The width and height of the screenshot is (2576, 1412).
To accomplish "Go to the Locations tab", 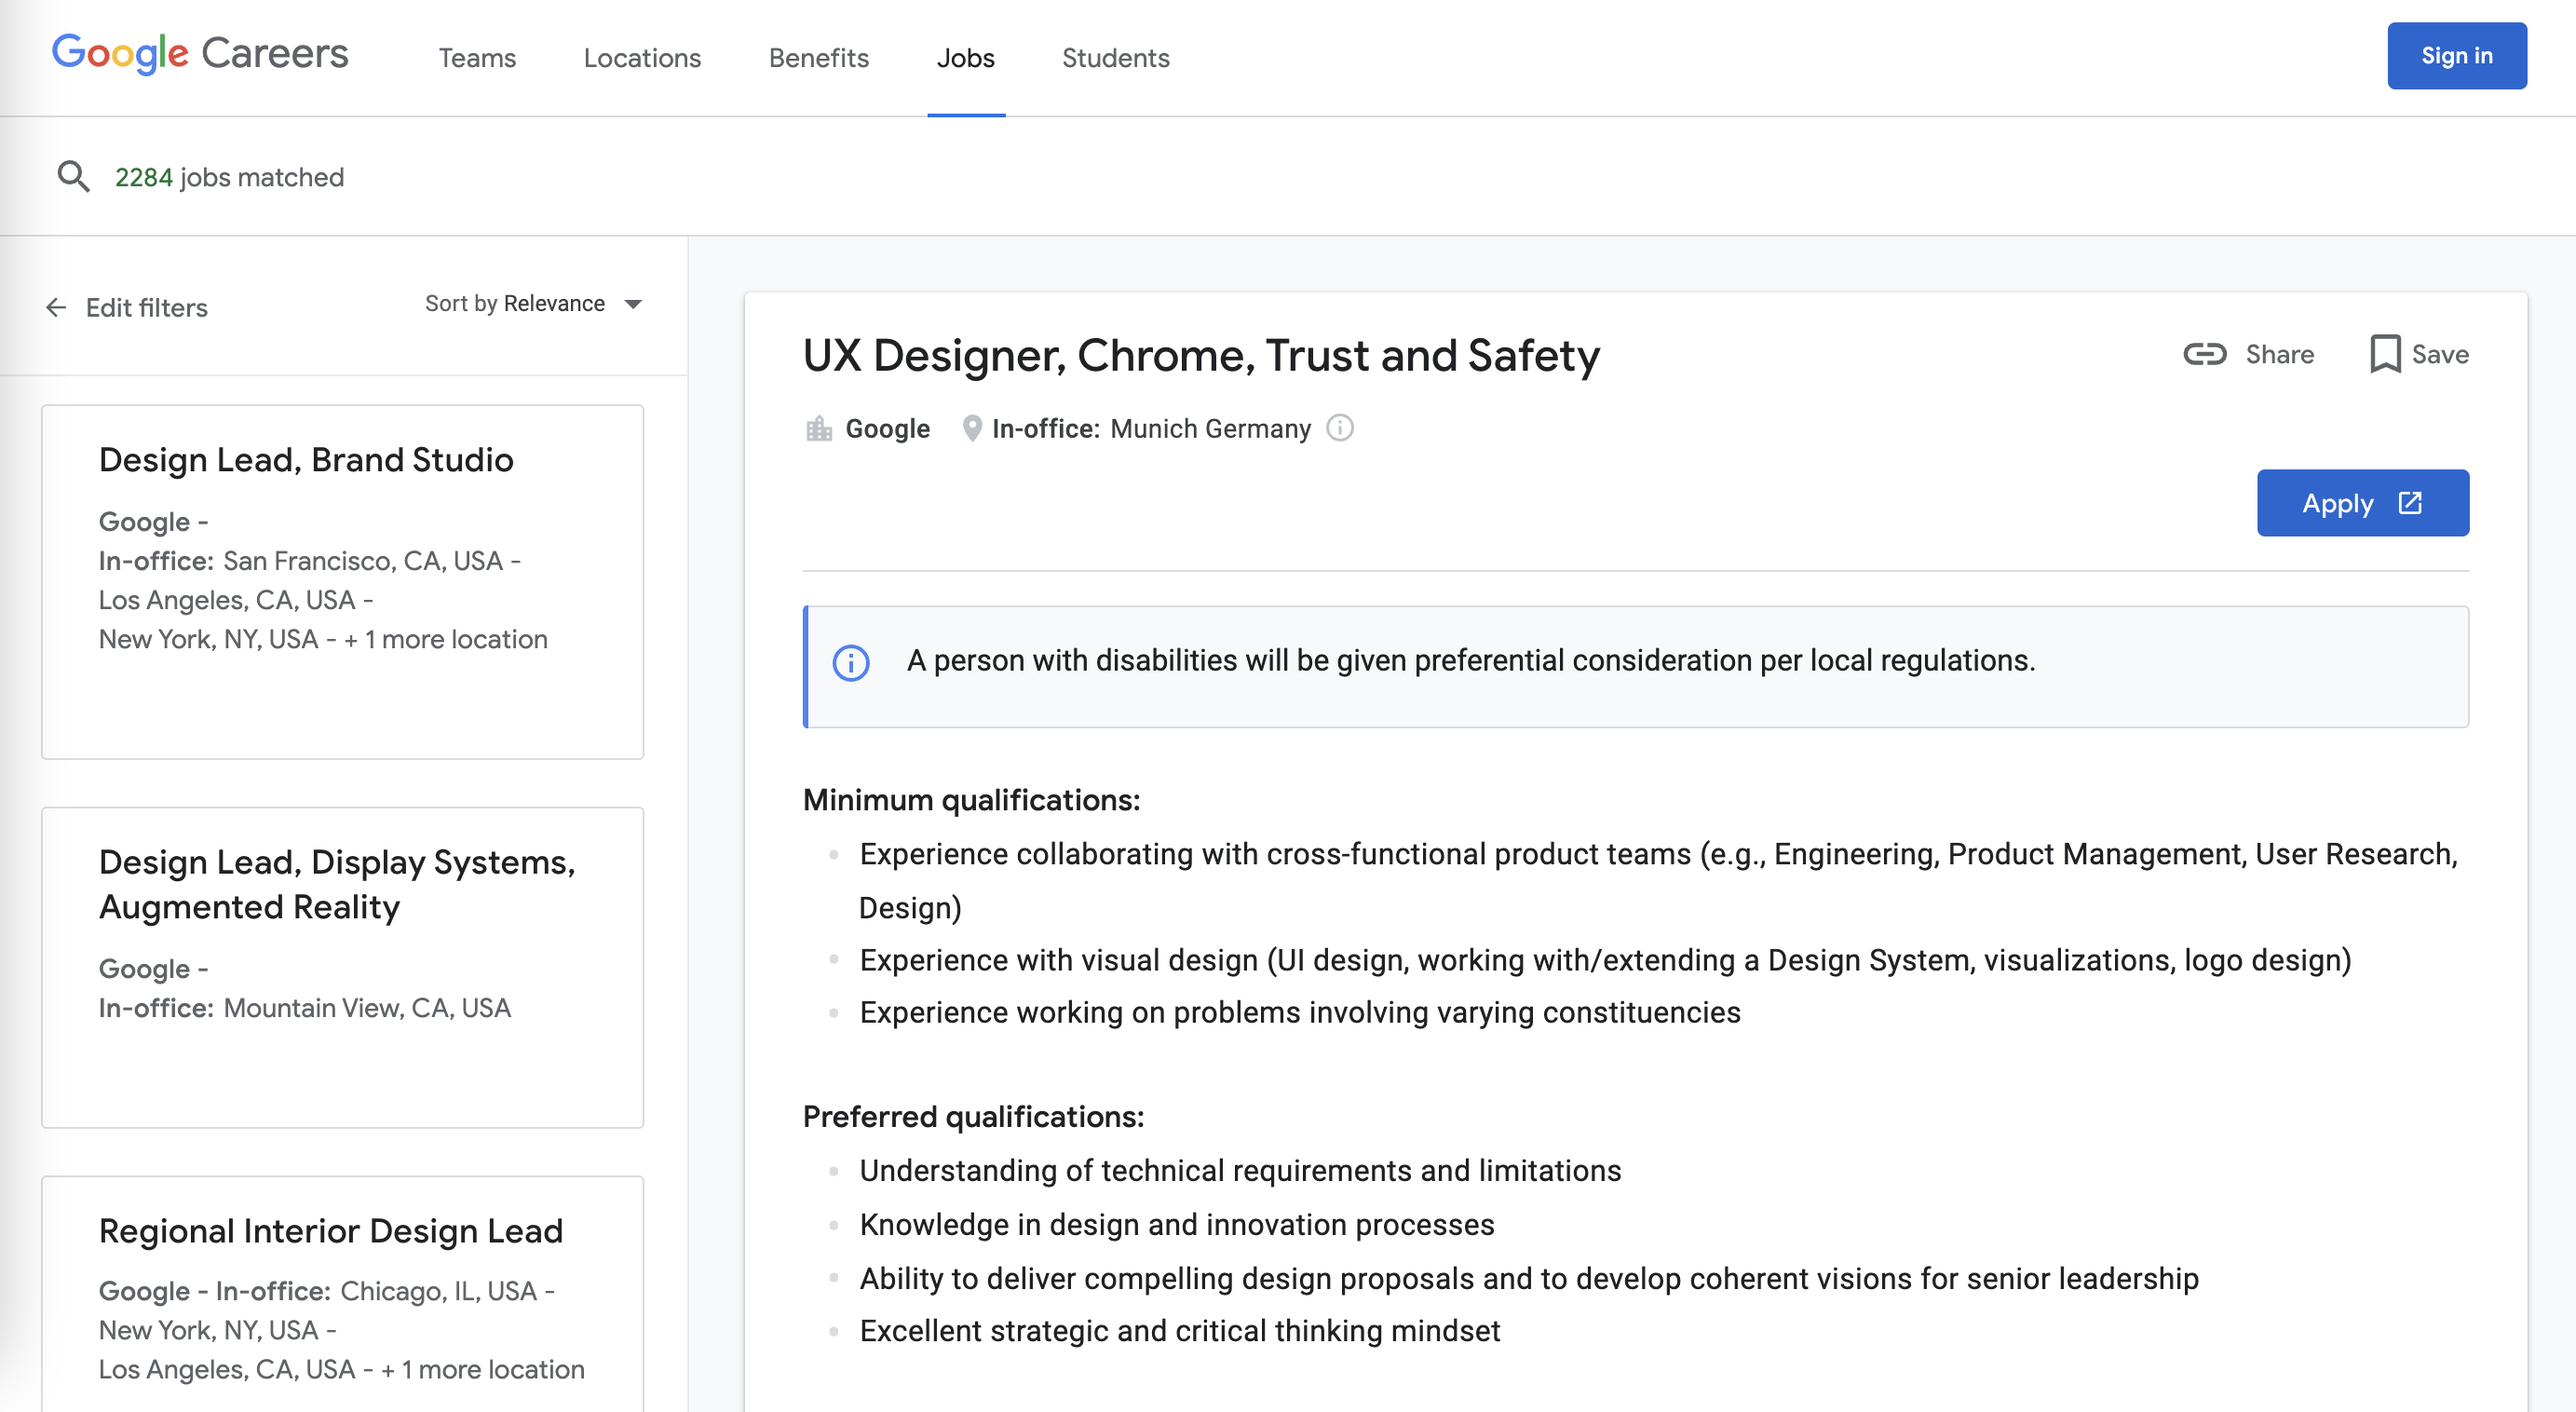I will (x=642, y=58).
